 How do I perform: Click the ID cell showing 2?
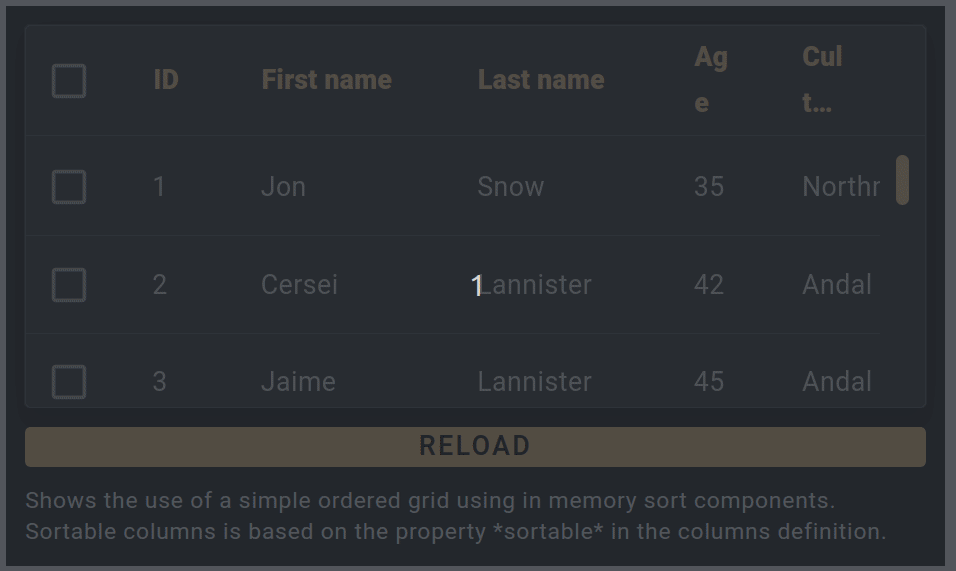pyautogui.click(x=160, y=285)
